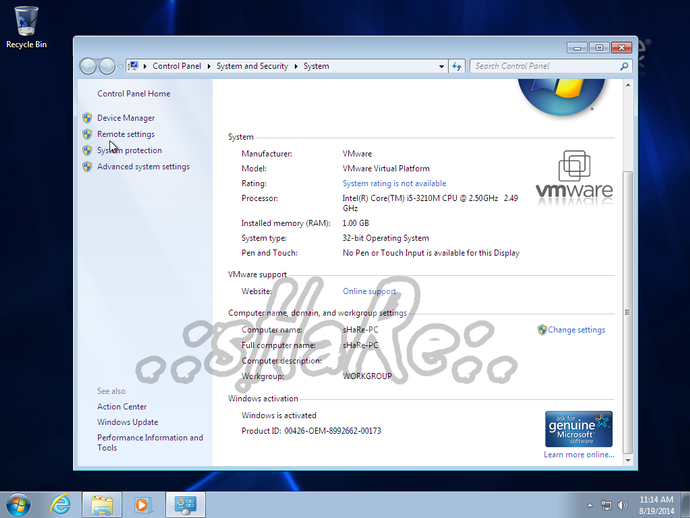Expand arrow before Control Panel breadcrumb
This screenshot has height=518, width=690.
click(x=145, y=66)
